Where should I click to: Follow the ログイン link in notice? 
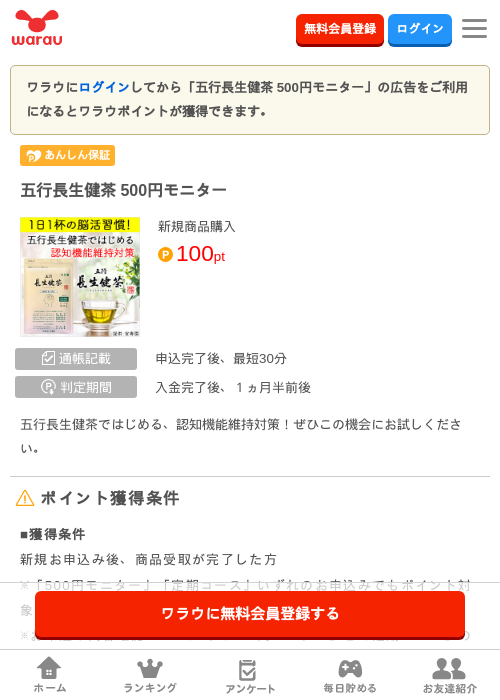click(104, 87)
